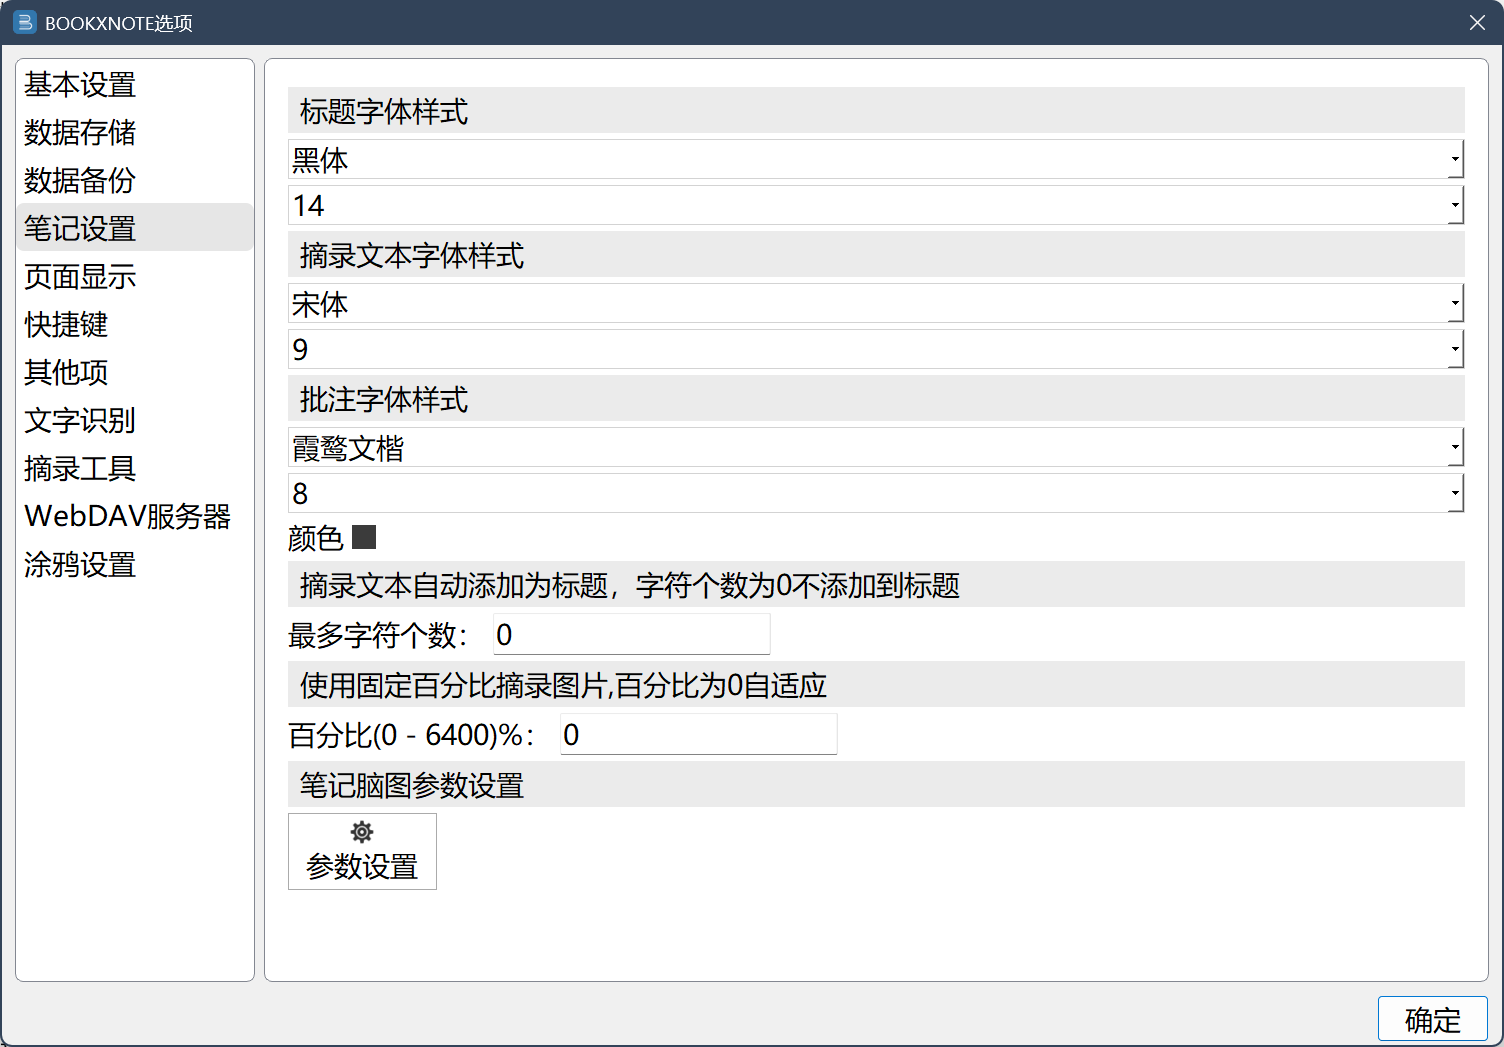Switch to 基本设置 category
The width and height of the screenshot is (1504, 1047).
click(80, 85)
